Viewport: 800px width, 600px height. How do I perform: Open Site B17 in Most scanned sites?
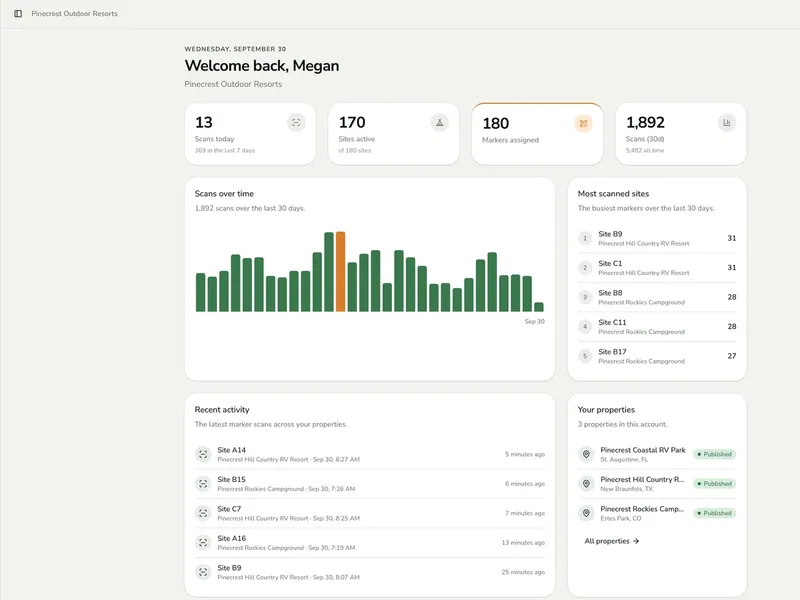[x=657, y=356]
